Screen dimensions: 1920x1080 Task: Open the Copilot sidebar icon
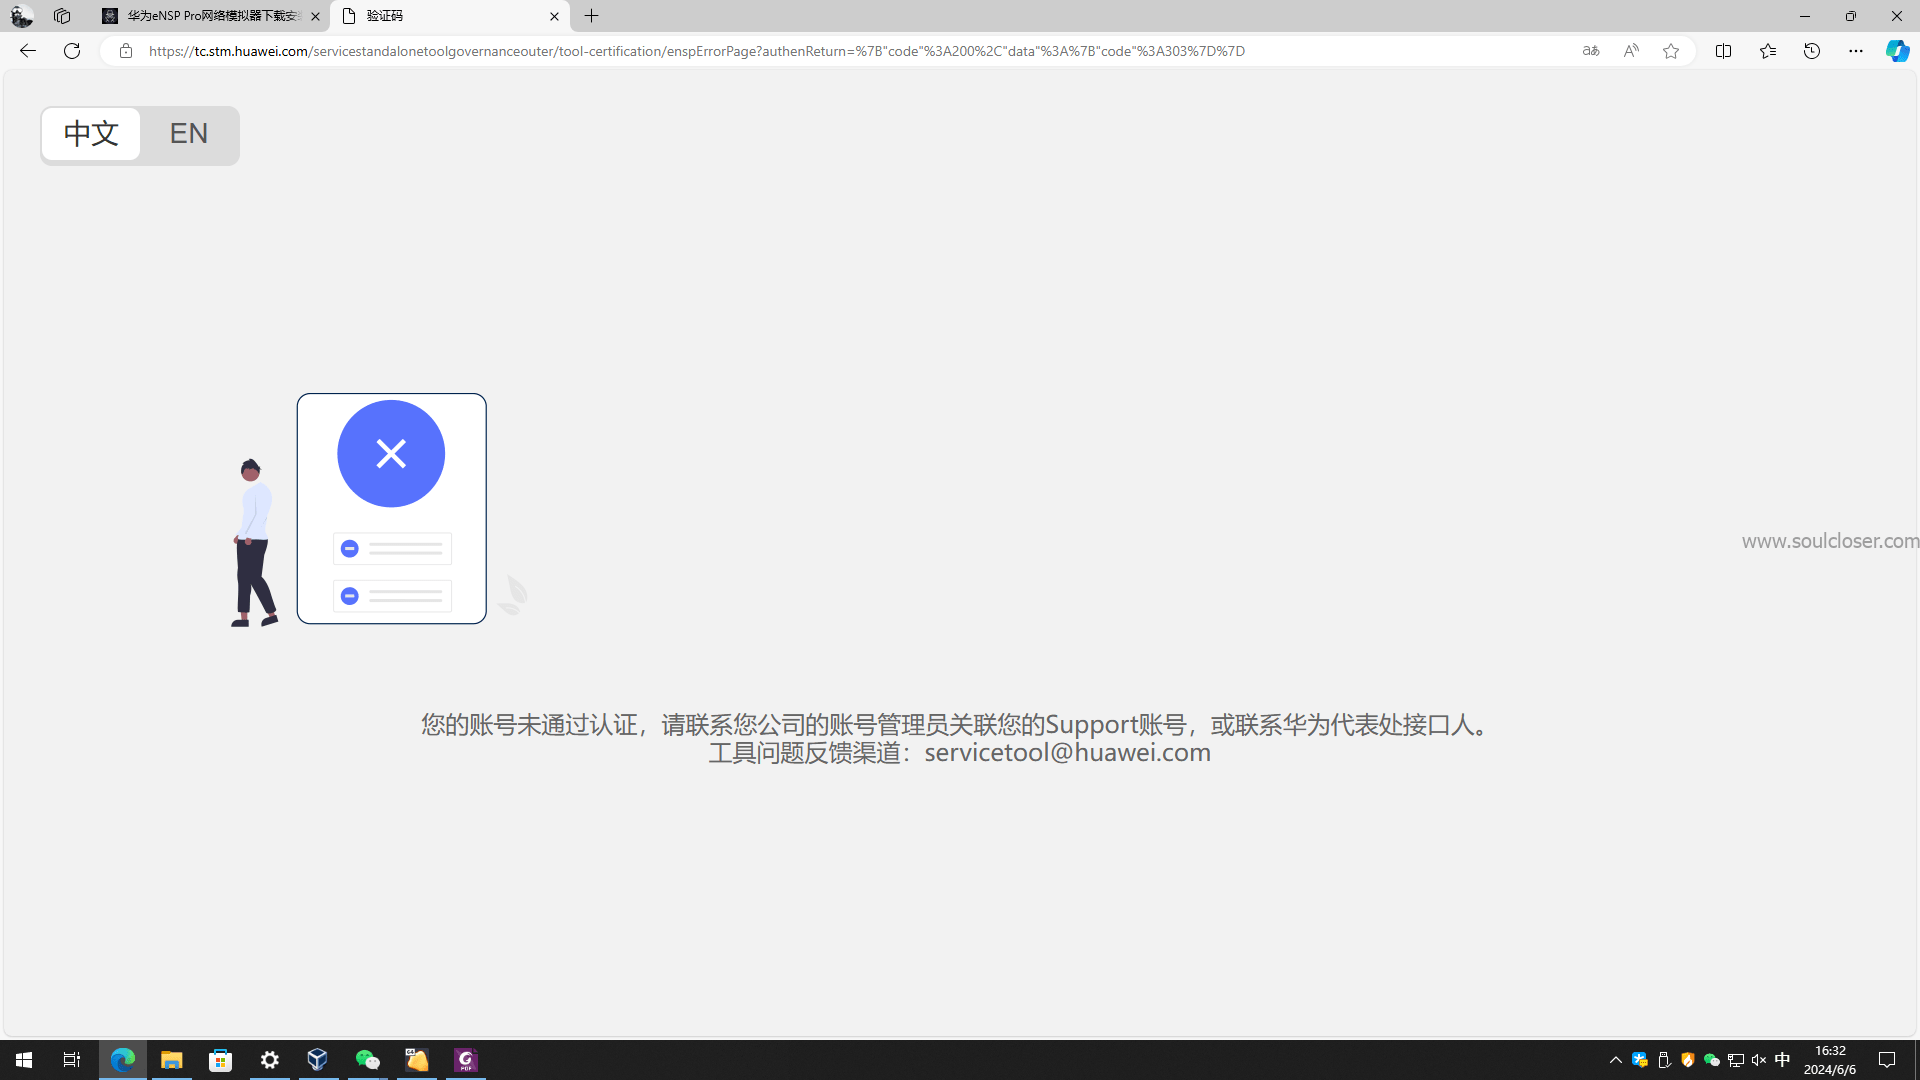(x=1897, y=51)
